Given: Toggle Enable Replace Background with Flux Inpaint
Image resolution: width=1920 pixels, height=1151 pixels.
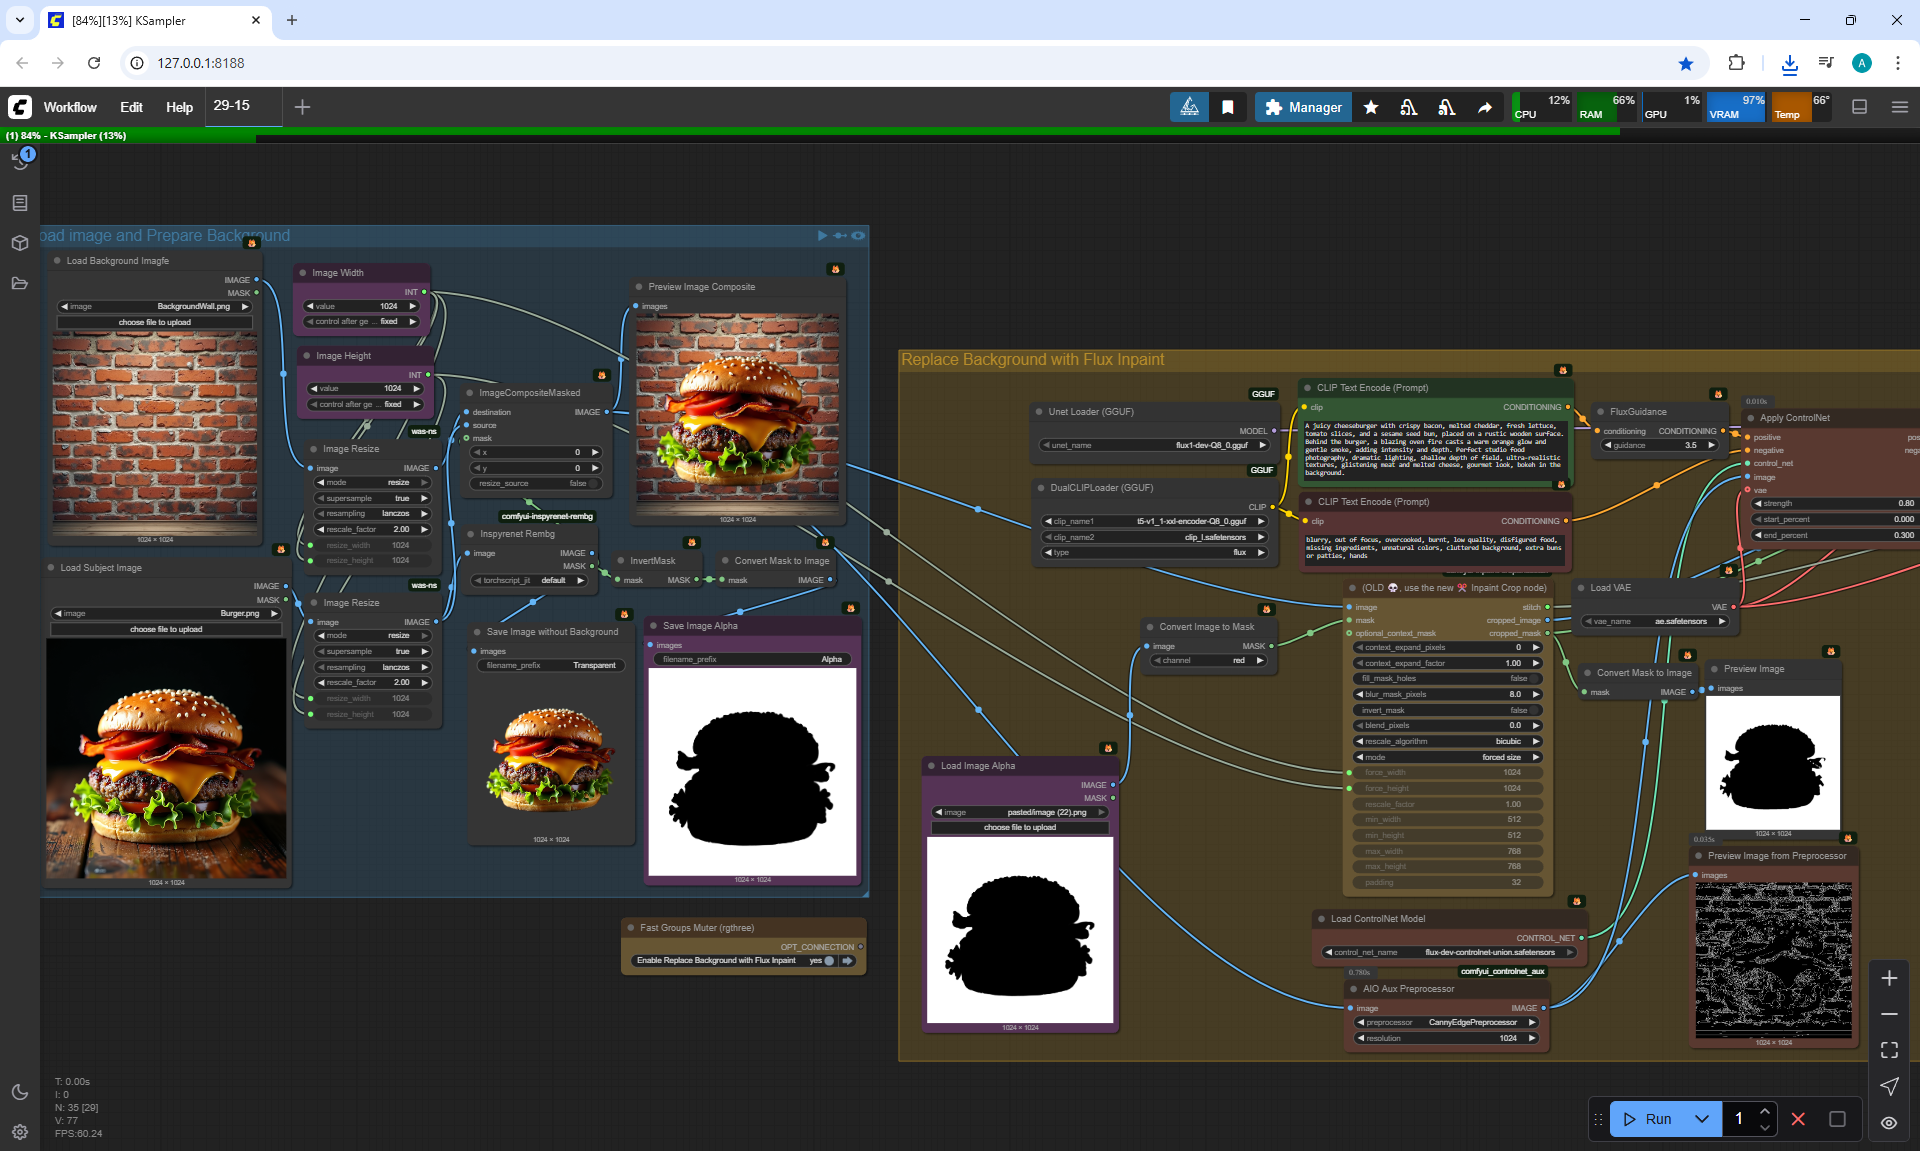Looking at the screenshot, I should coord(829,960).
